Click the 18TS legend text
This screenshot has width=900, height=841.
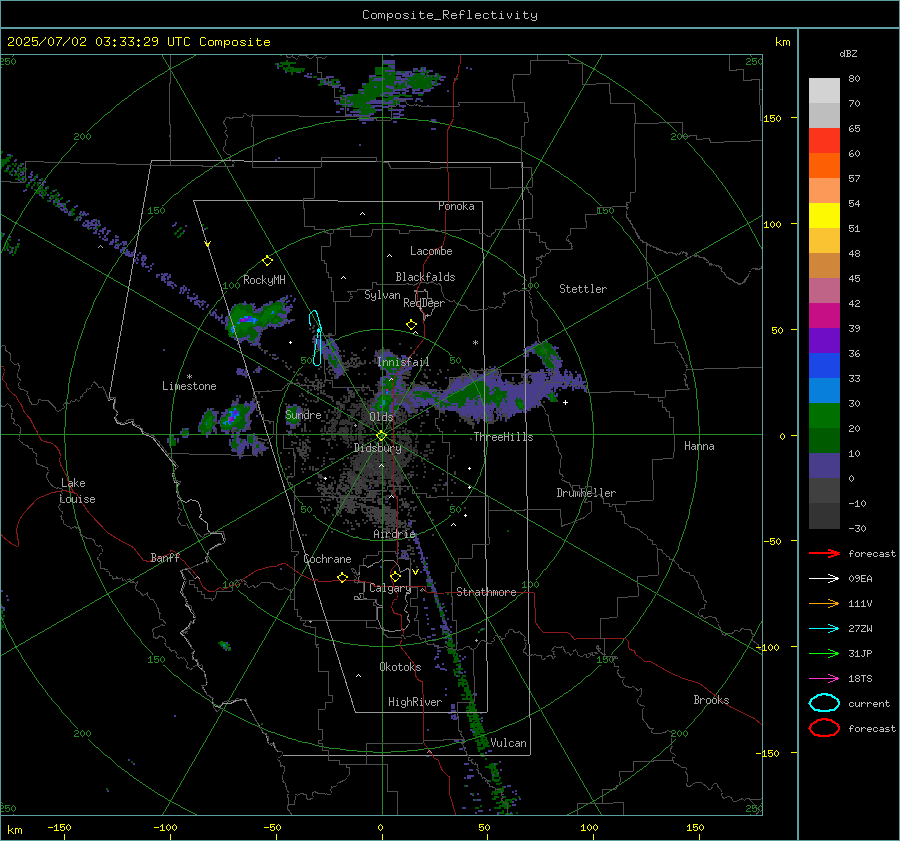click(x=860, y=679)
